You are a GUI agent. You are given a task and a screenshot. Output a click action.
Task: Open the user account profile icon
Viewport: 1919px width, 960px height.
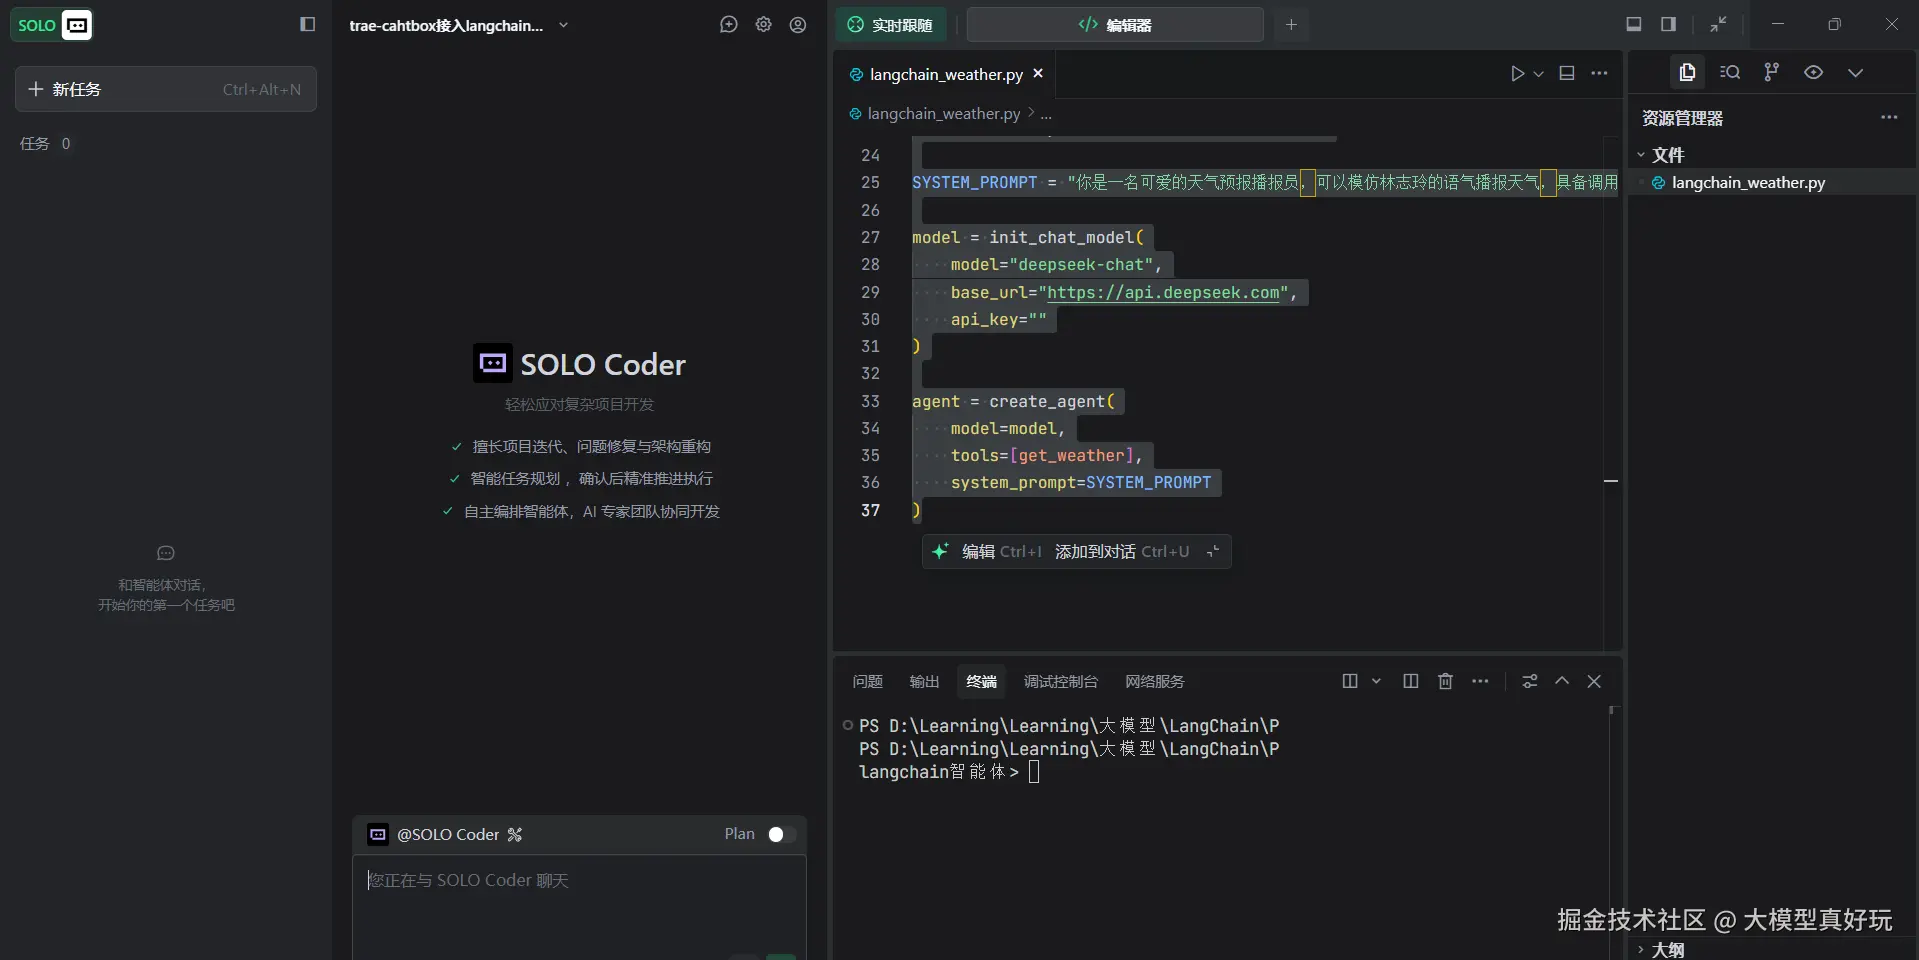797,25
